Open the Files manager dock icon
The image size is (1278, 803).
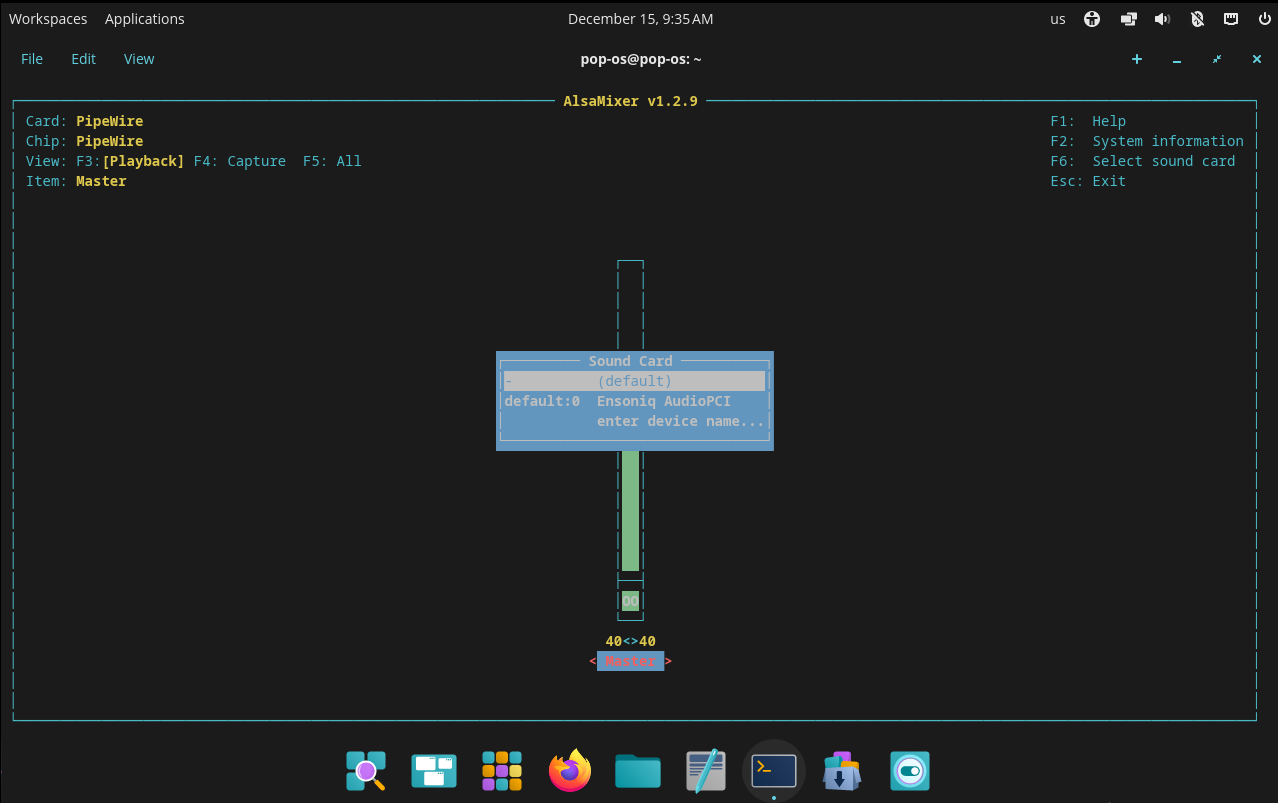pos(638,771)
